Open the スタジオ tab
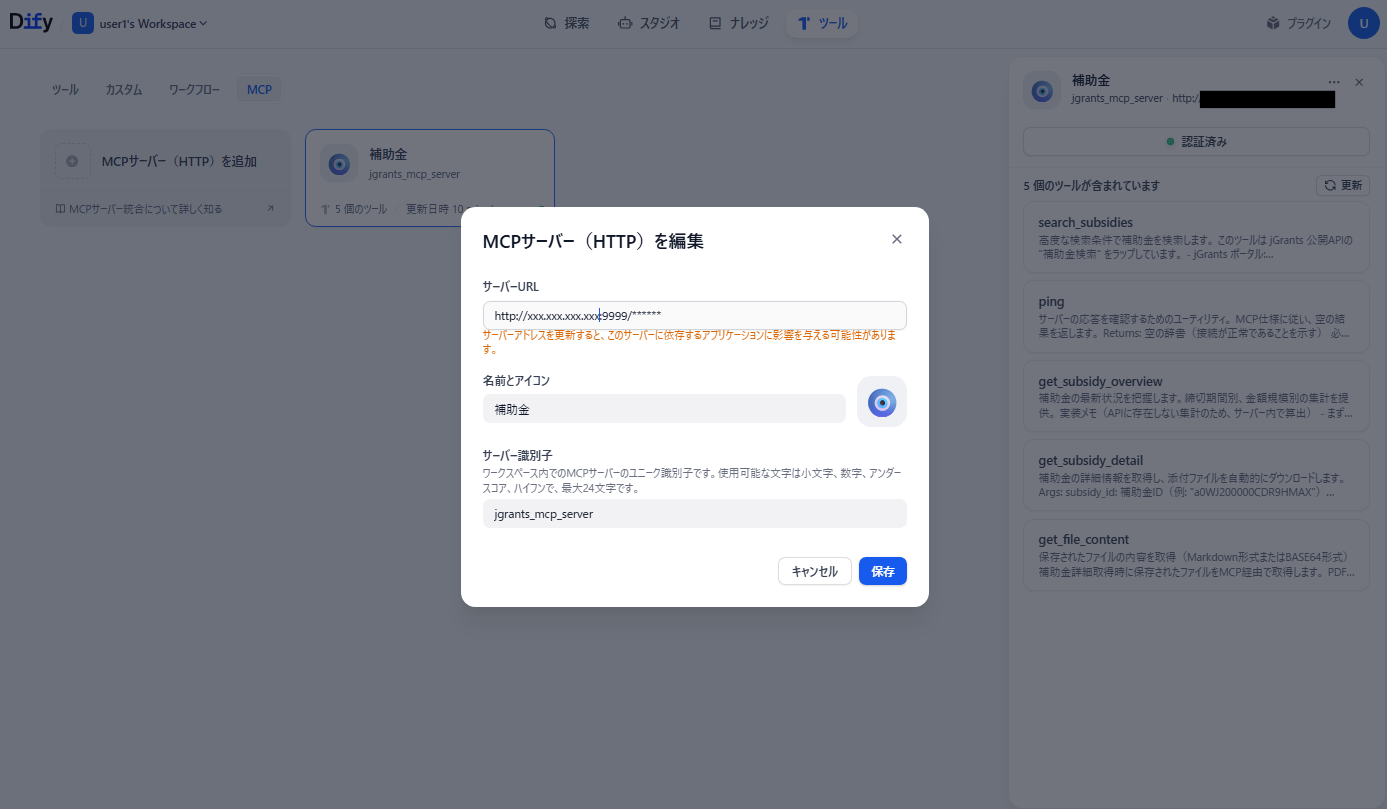The height and width of the screenshot is (809, 1387). [649, 23]
